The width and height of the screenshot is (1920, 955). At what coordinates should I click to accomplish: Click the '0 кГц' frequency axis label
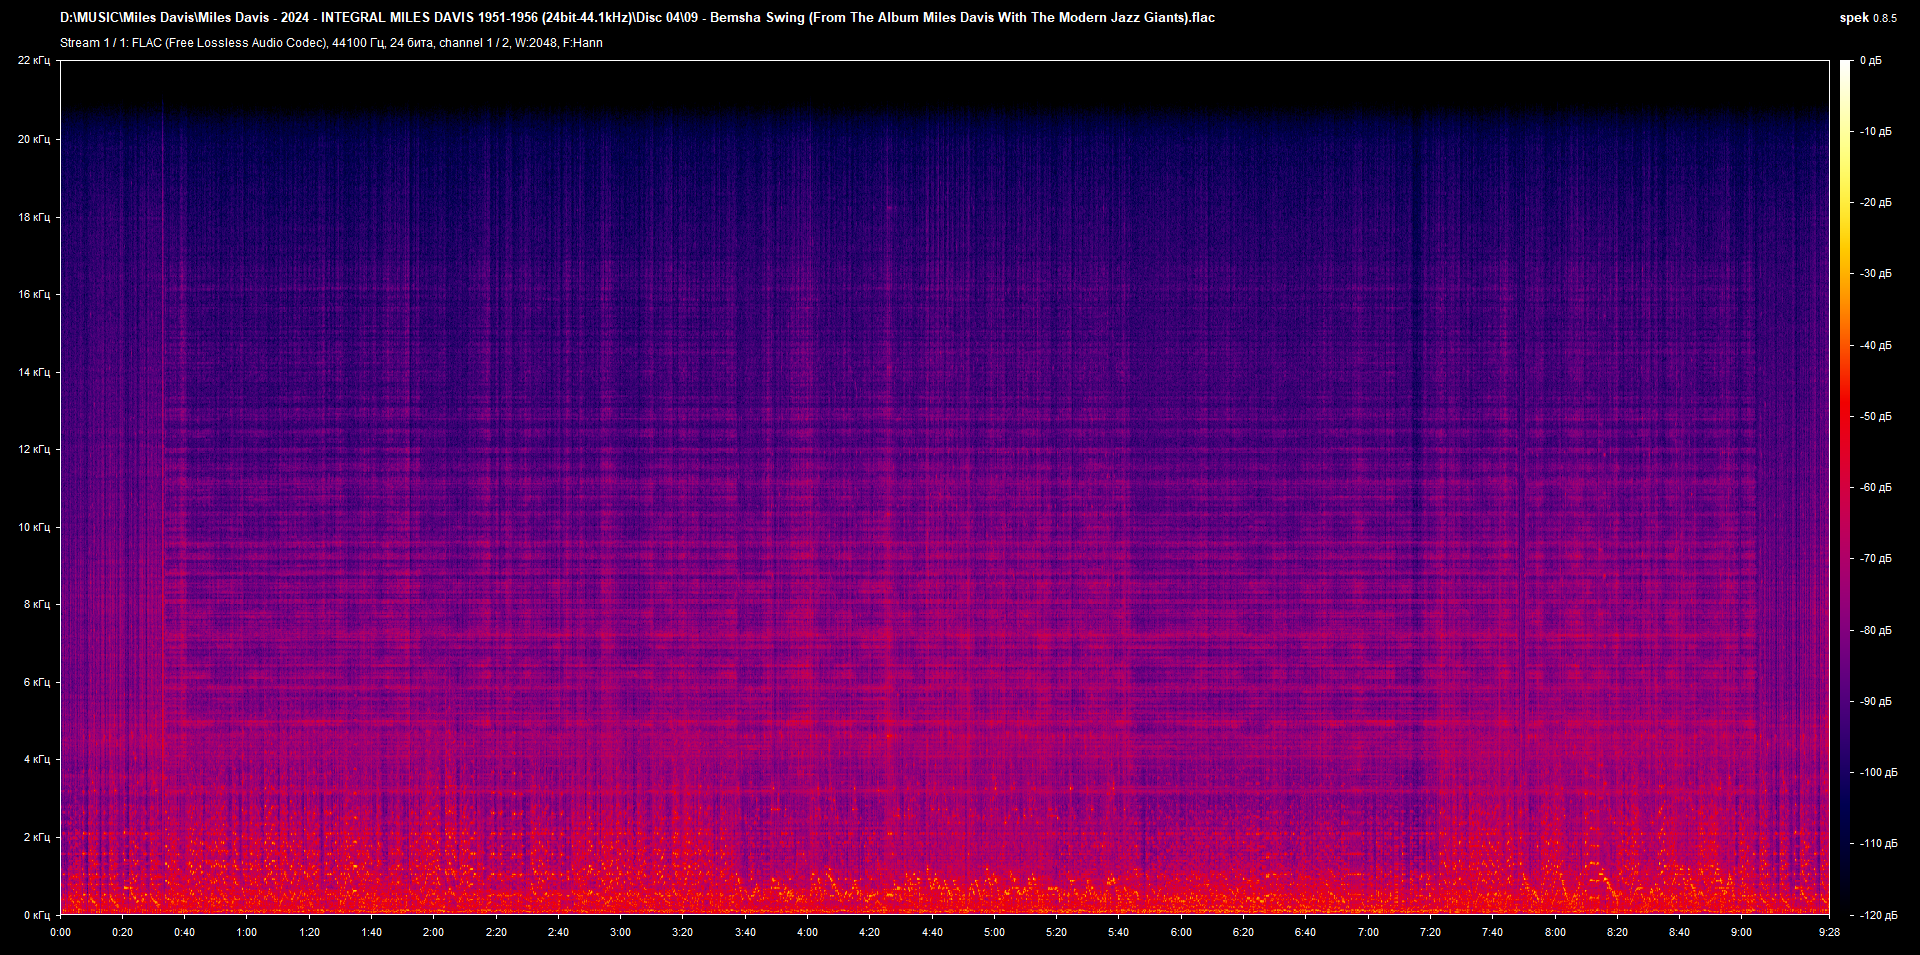(37, 915)
